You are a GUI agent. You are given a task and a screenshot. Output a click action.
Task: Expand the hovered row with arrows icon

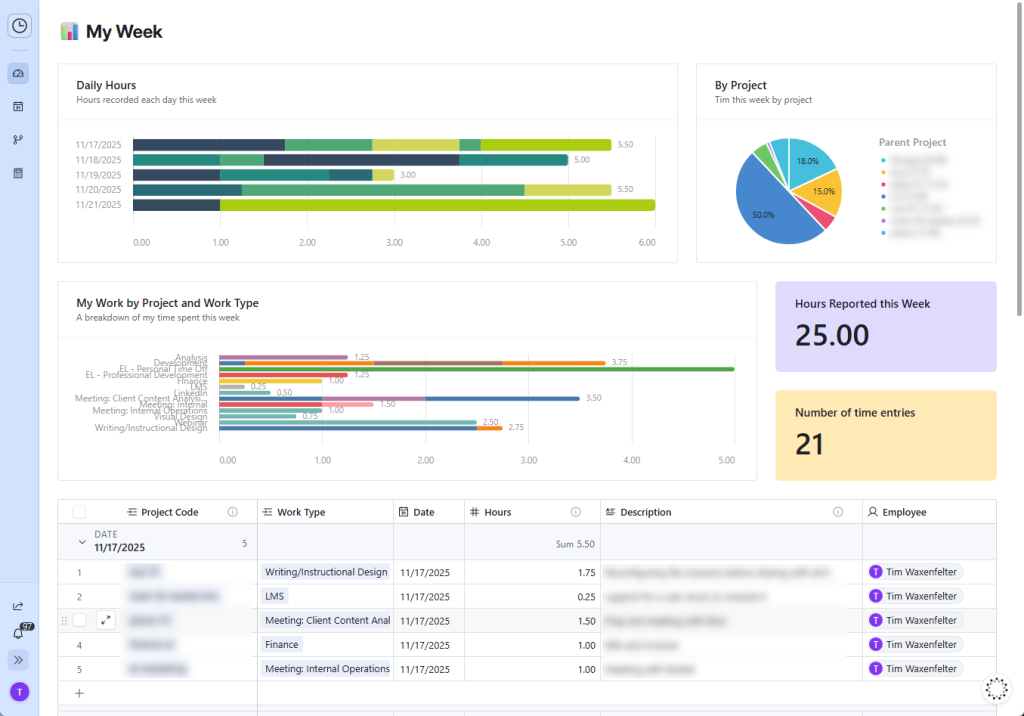click(x=106, y=620)
